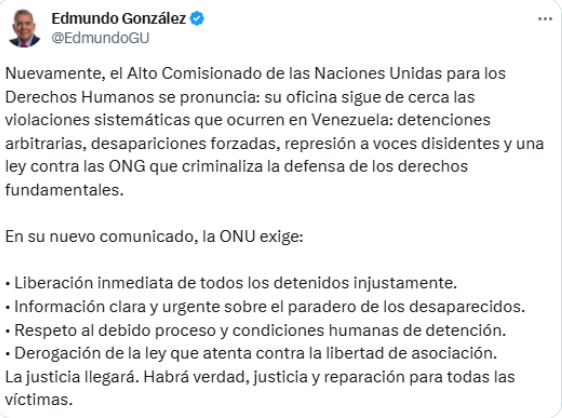Click the final word 'víctimas.'

coord(39,400)
